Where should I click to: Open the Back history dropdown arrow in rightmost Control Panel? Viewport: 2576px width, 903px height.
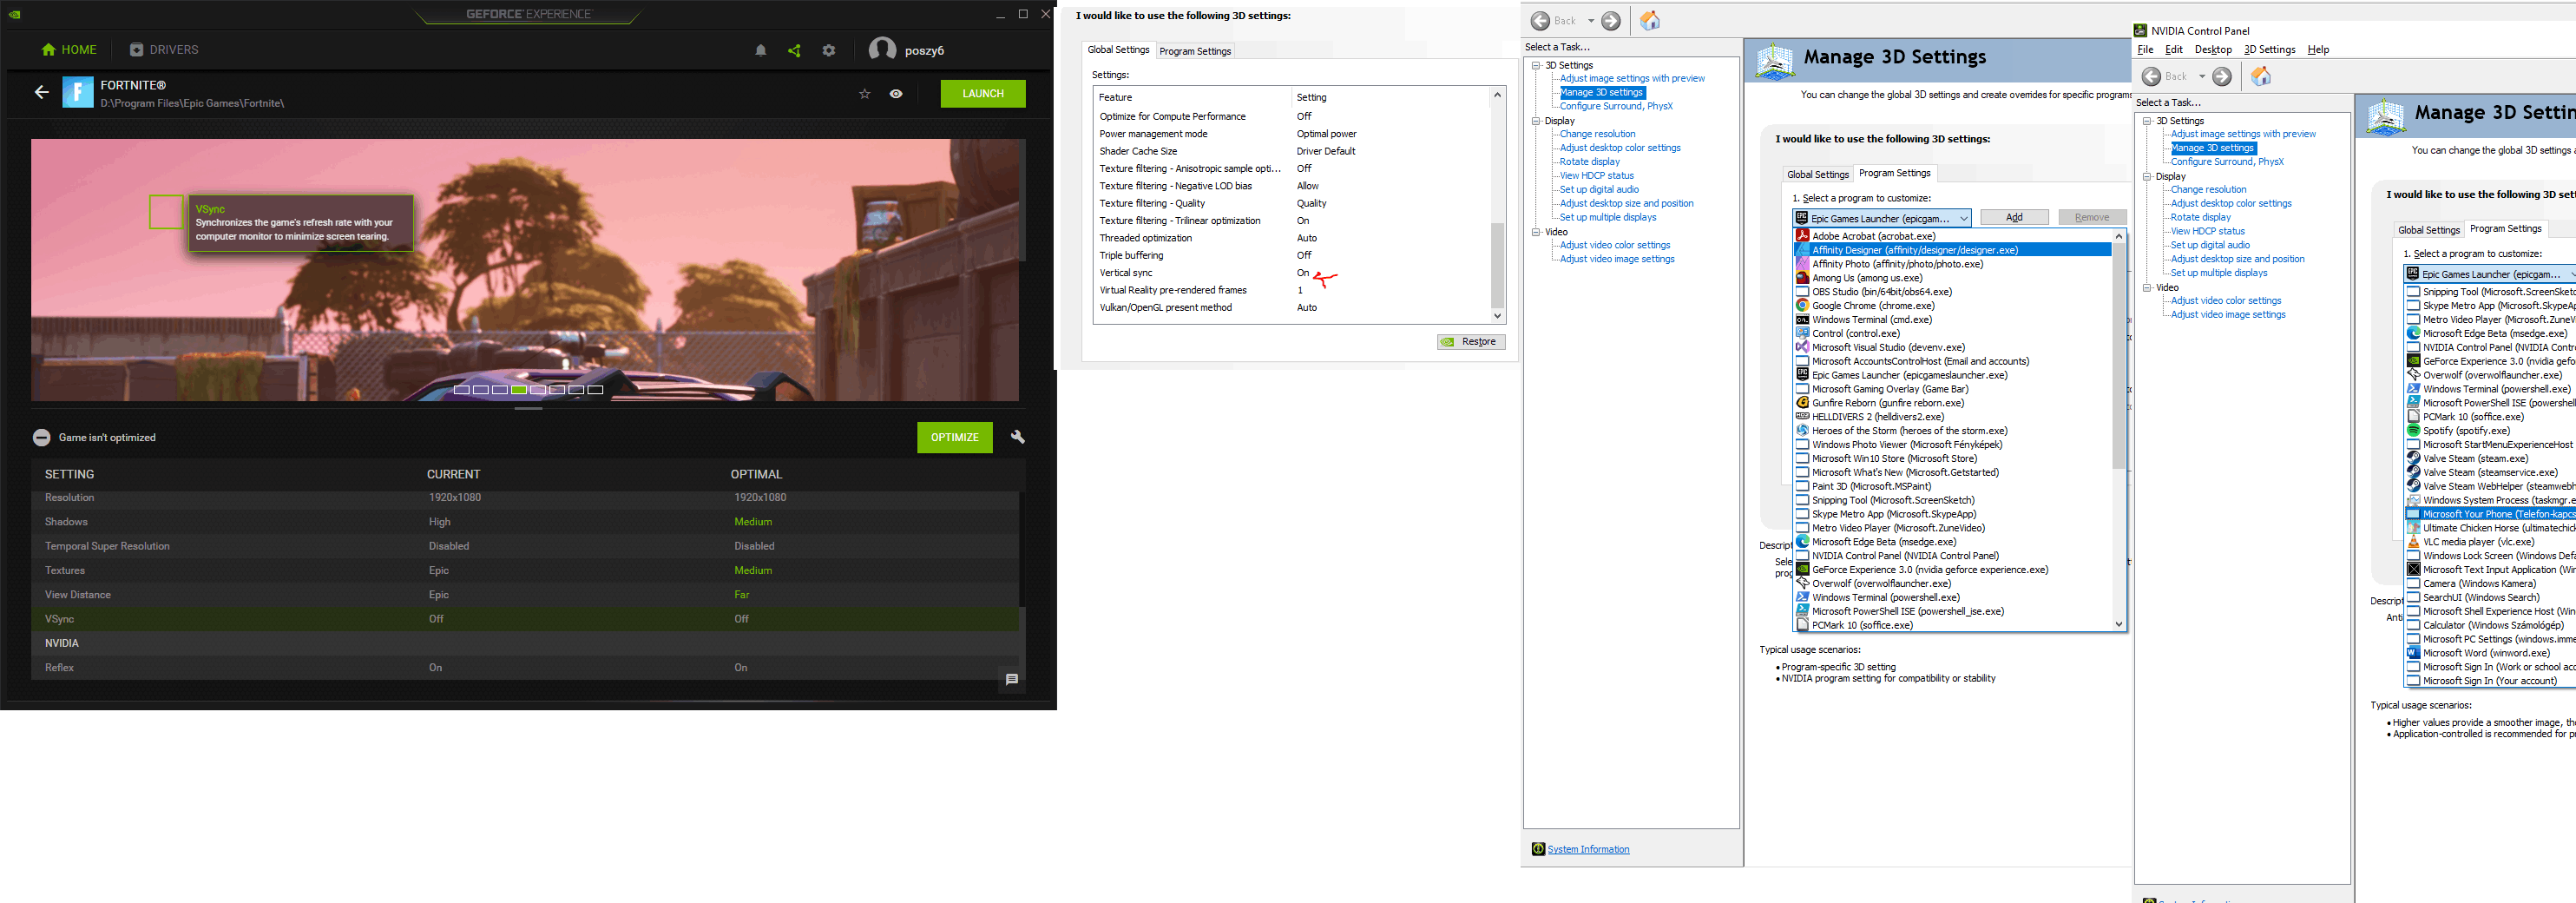(2202, 76)
